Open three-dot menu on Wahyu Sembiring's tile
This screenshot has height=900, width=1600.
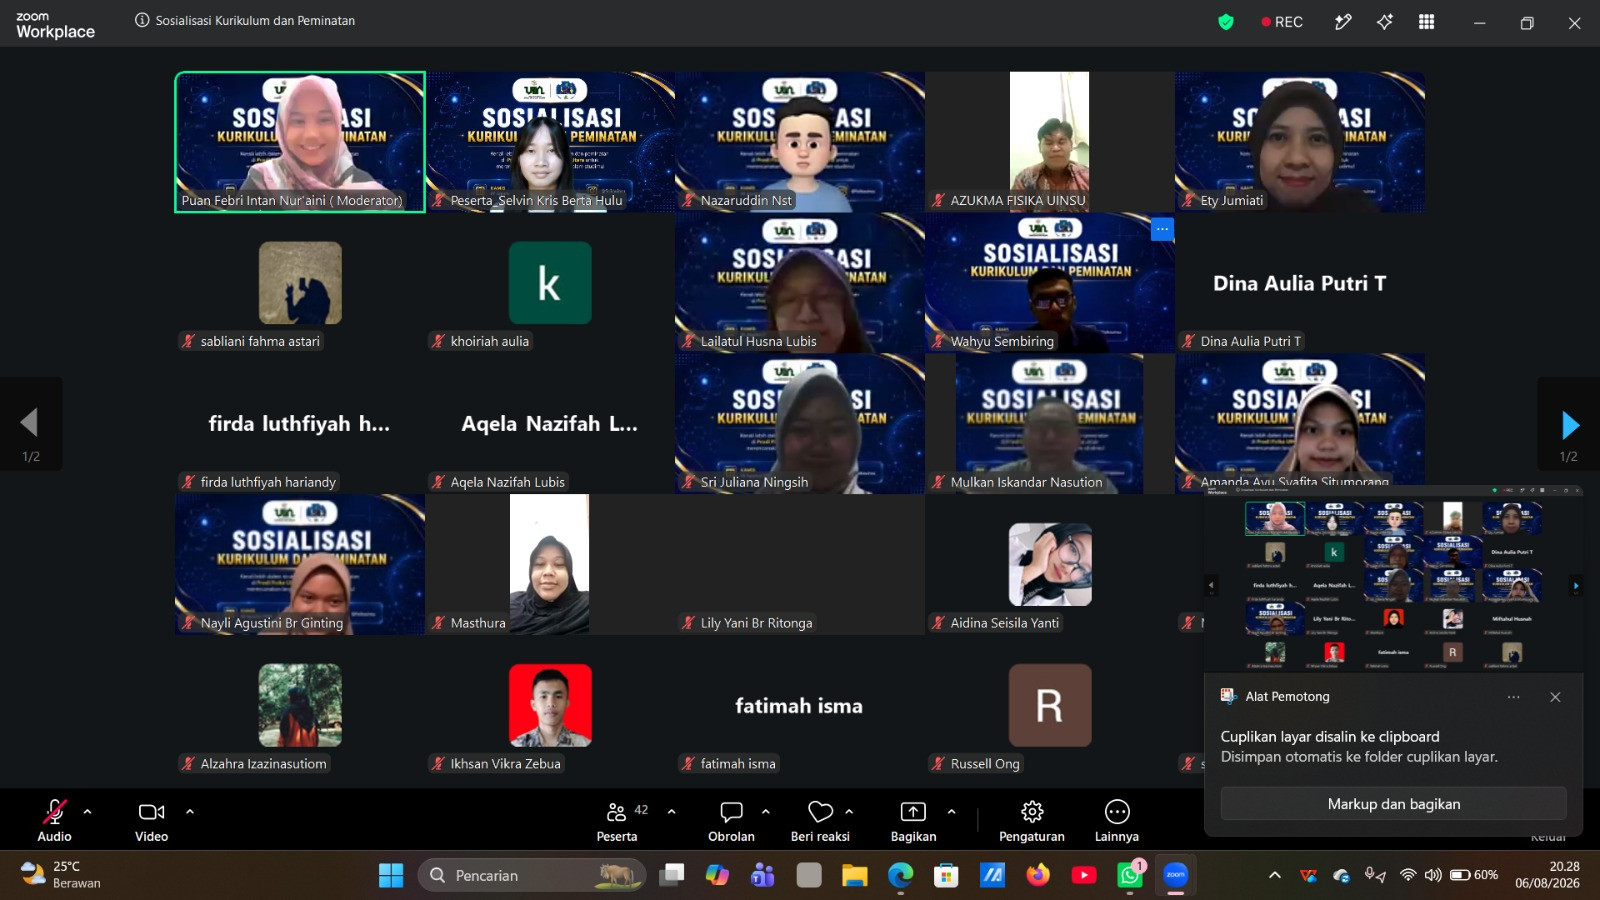(1162, 229)
